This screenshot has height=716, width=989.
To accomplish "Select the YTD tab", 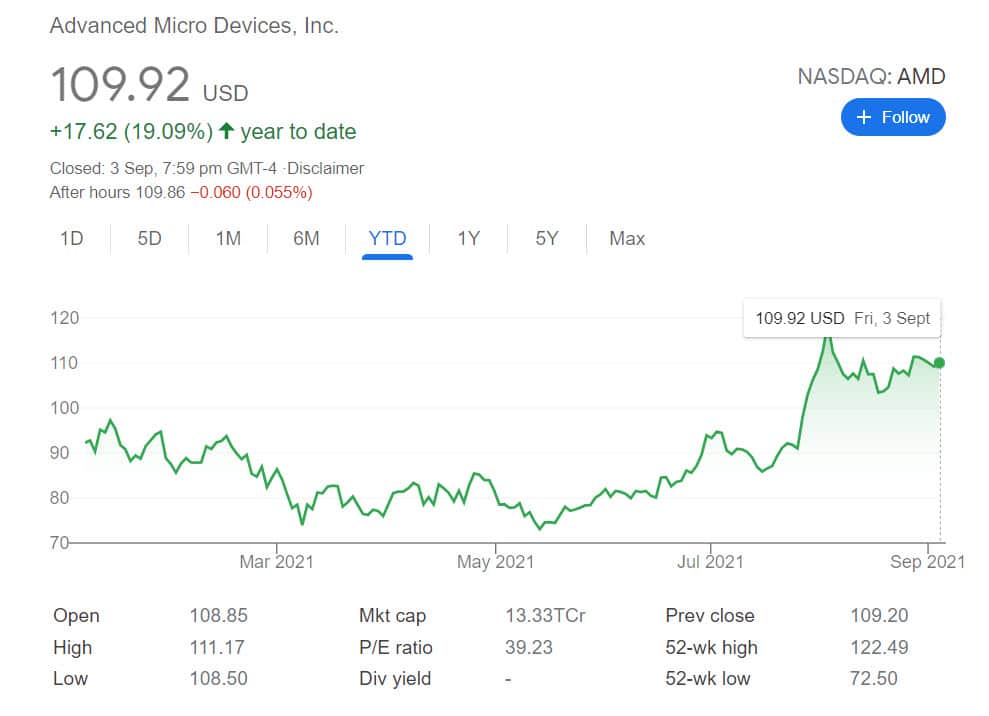I will pos(387,238).
